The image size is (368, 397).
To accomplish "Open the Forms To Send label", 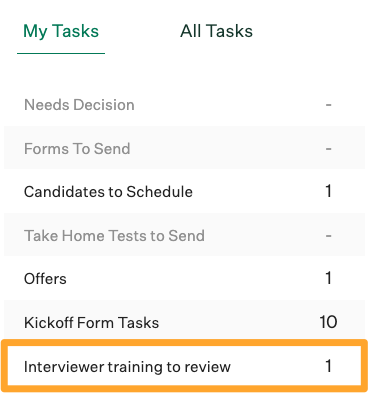I will pyautogui.click(x=77, y=148).
